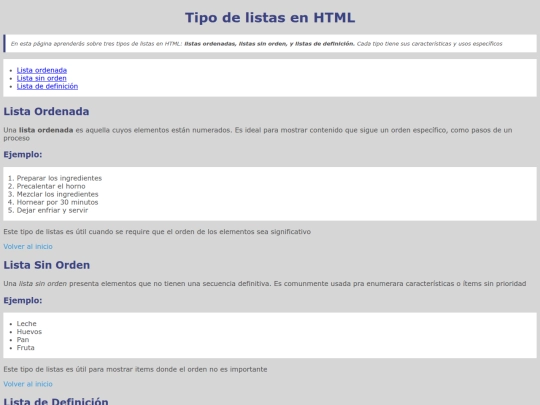Click list item 'Mezclar los ingredientes'
The image size is (540, 405).
pyautogui.click(x=58, y=194)
